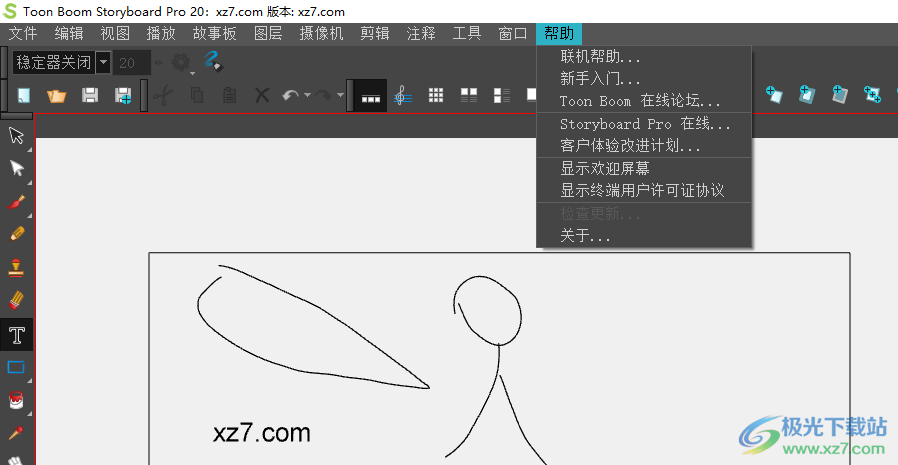The width and height of the screenshot is (898, 465).
Task: Select the solid arrow Contour Editor tool
Action: pyautogui.click(x=16, y=168)
